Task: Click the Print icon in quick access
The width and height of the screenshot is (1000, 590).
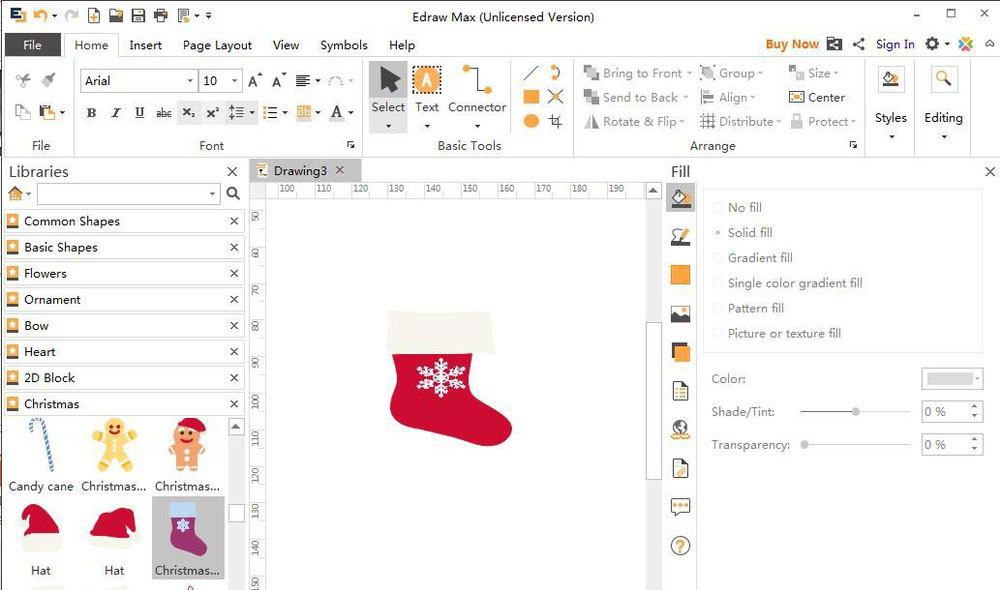Action: tap(161, 16)
